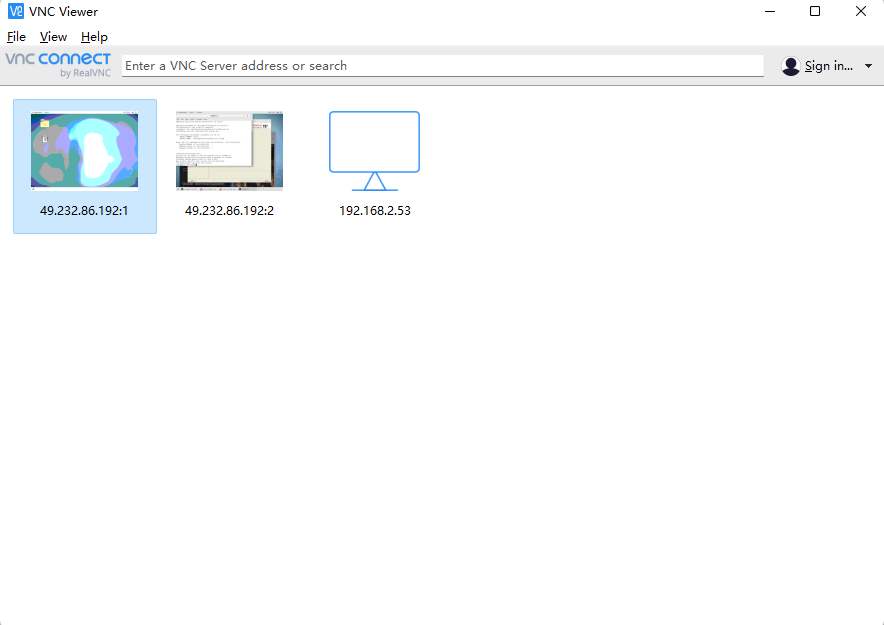Expand the dropdown arrow next to Sign in
This screenshot has height=625, width=884.
point(868,66)
